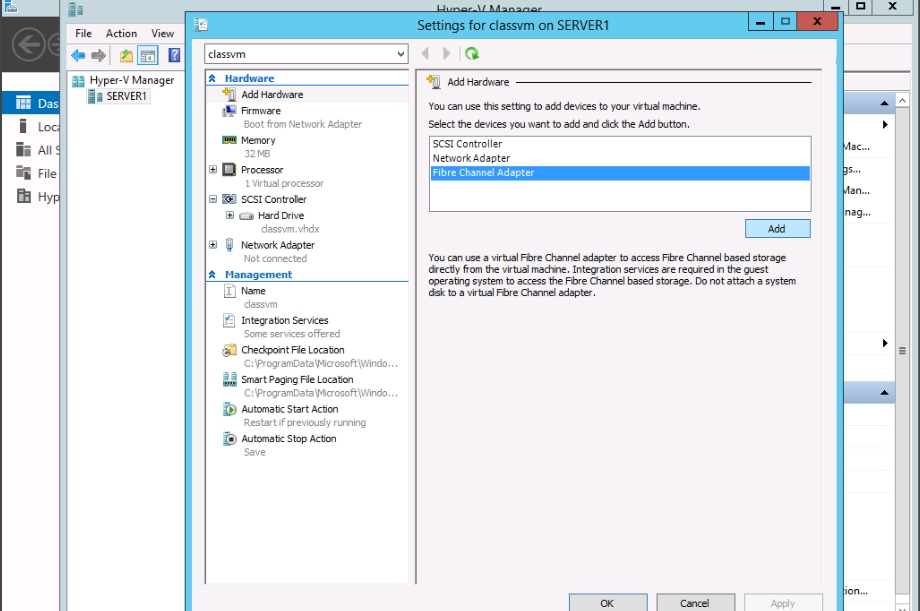Viewport: 920px width, 611px height.
Task: Open Smart Paging File Location setting
Action: coord(296,380)
